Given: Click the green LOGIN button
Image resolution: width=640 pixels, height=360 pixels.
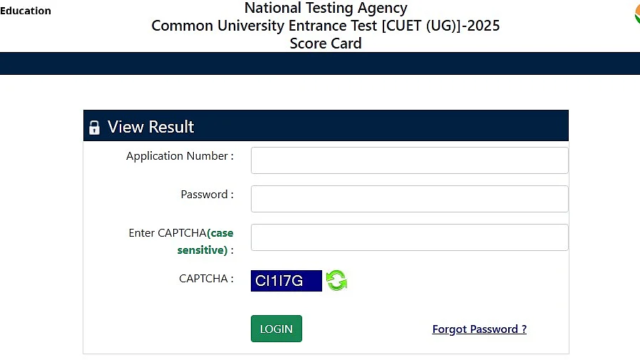Looking at the screenshot, I should click(x=276, y=329).
